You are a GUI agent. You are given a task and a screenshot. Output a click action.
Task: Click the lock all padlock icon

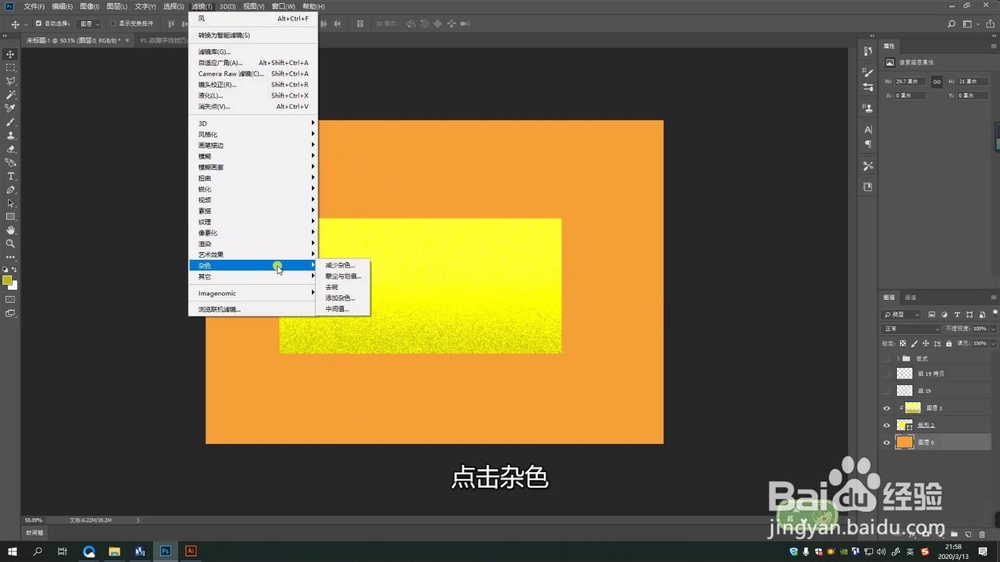tap(949, 343)
